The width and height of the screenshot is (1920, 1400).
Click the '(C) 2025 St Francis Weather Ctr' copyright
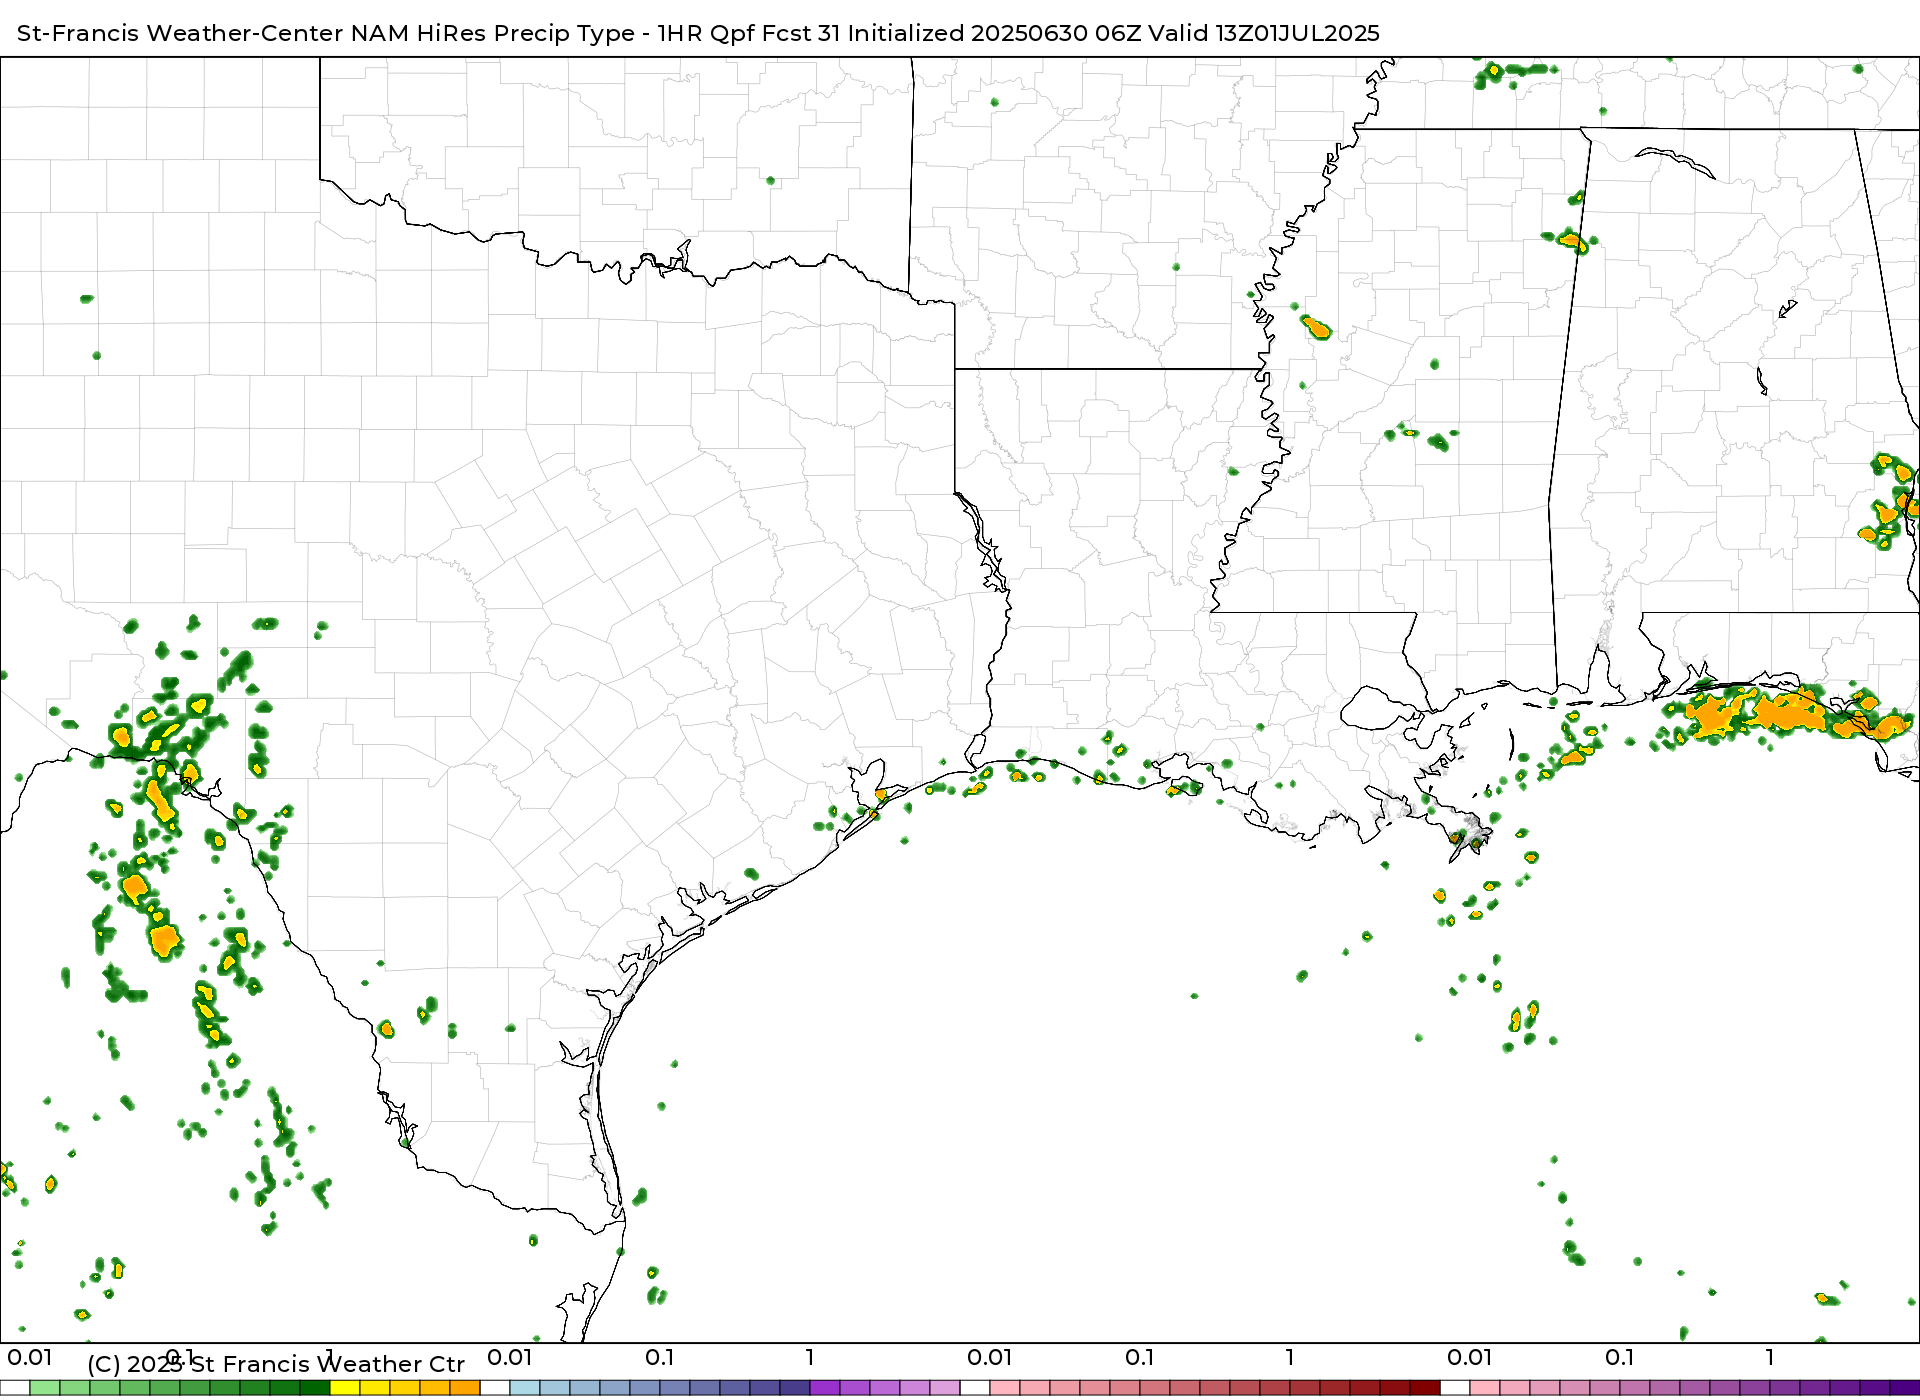point(276,1364)
